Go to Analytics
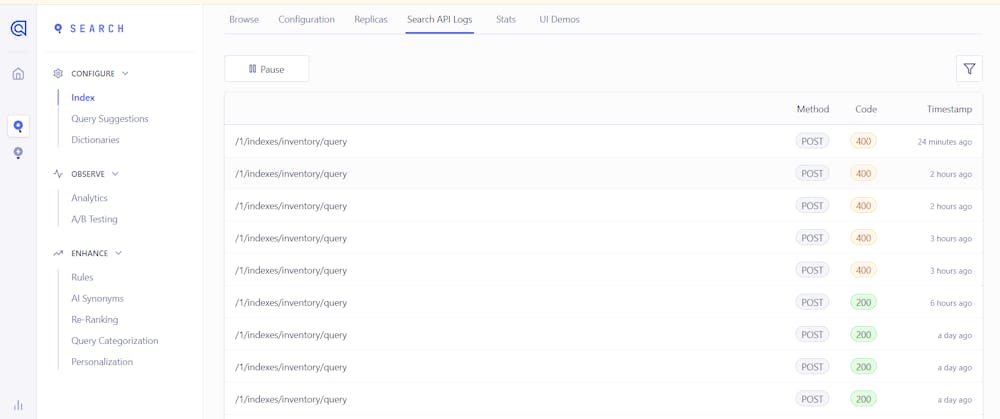 pyautogui.click(x=89, y=198)
